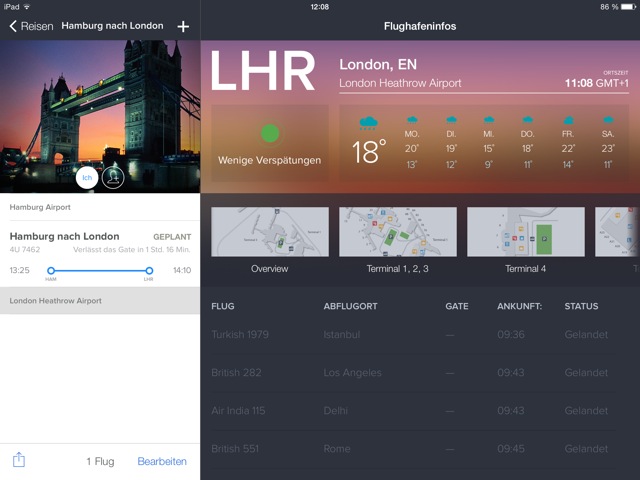
Task: Sort by the ANKUNFT column header
Action: 519,306
